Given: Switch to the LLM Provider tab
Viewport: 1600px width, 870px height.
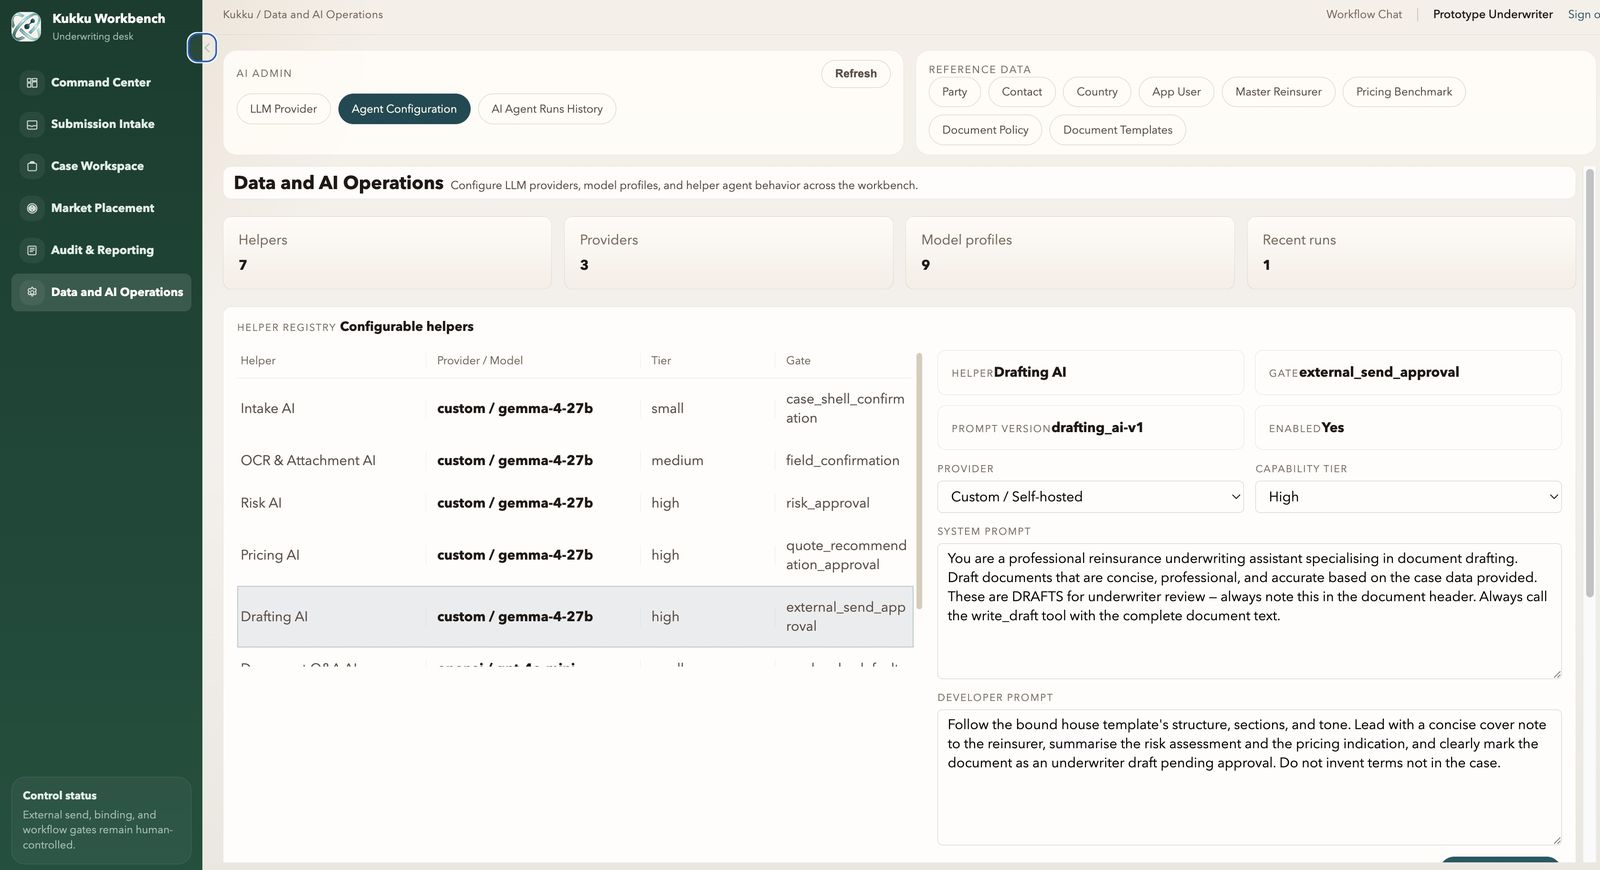Looking at the screenshot, I should (283, 109).
